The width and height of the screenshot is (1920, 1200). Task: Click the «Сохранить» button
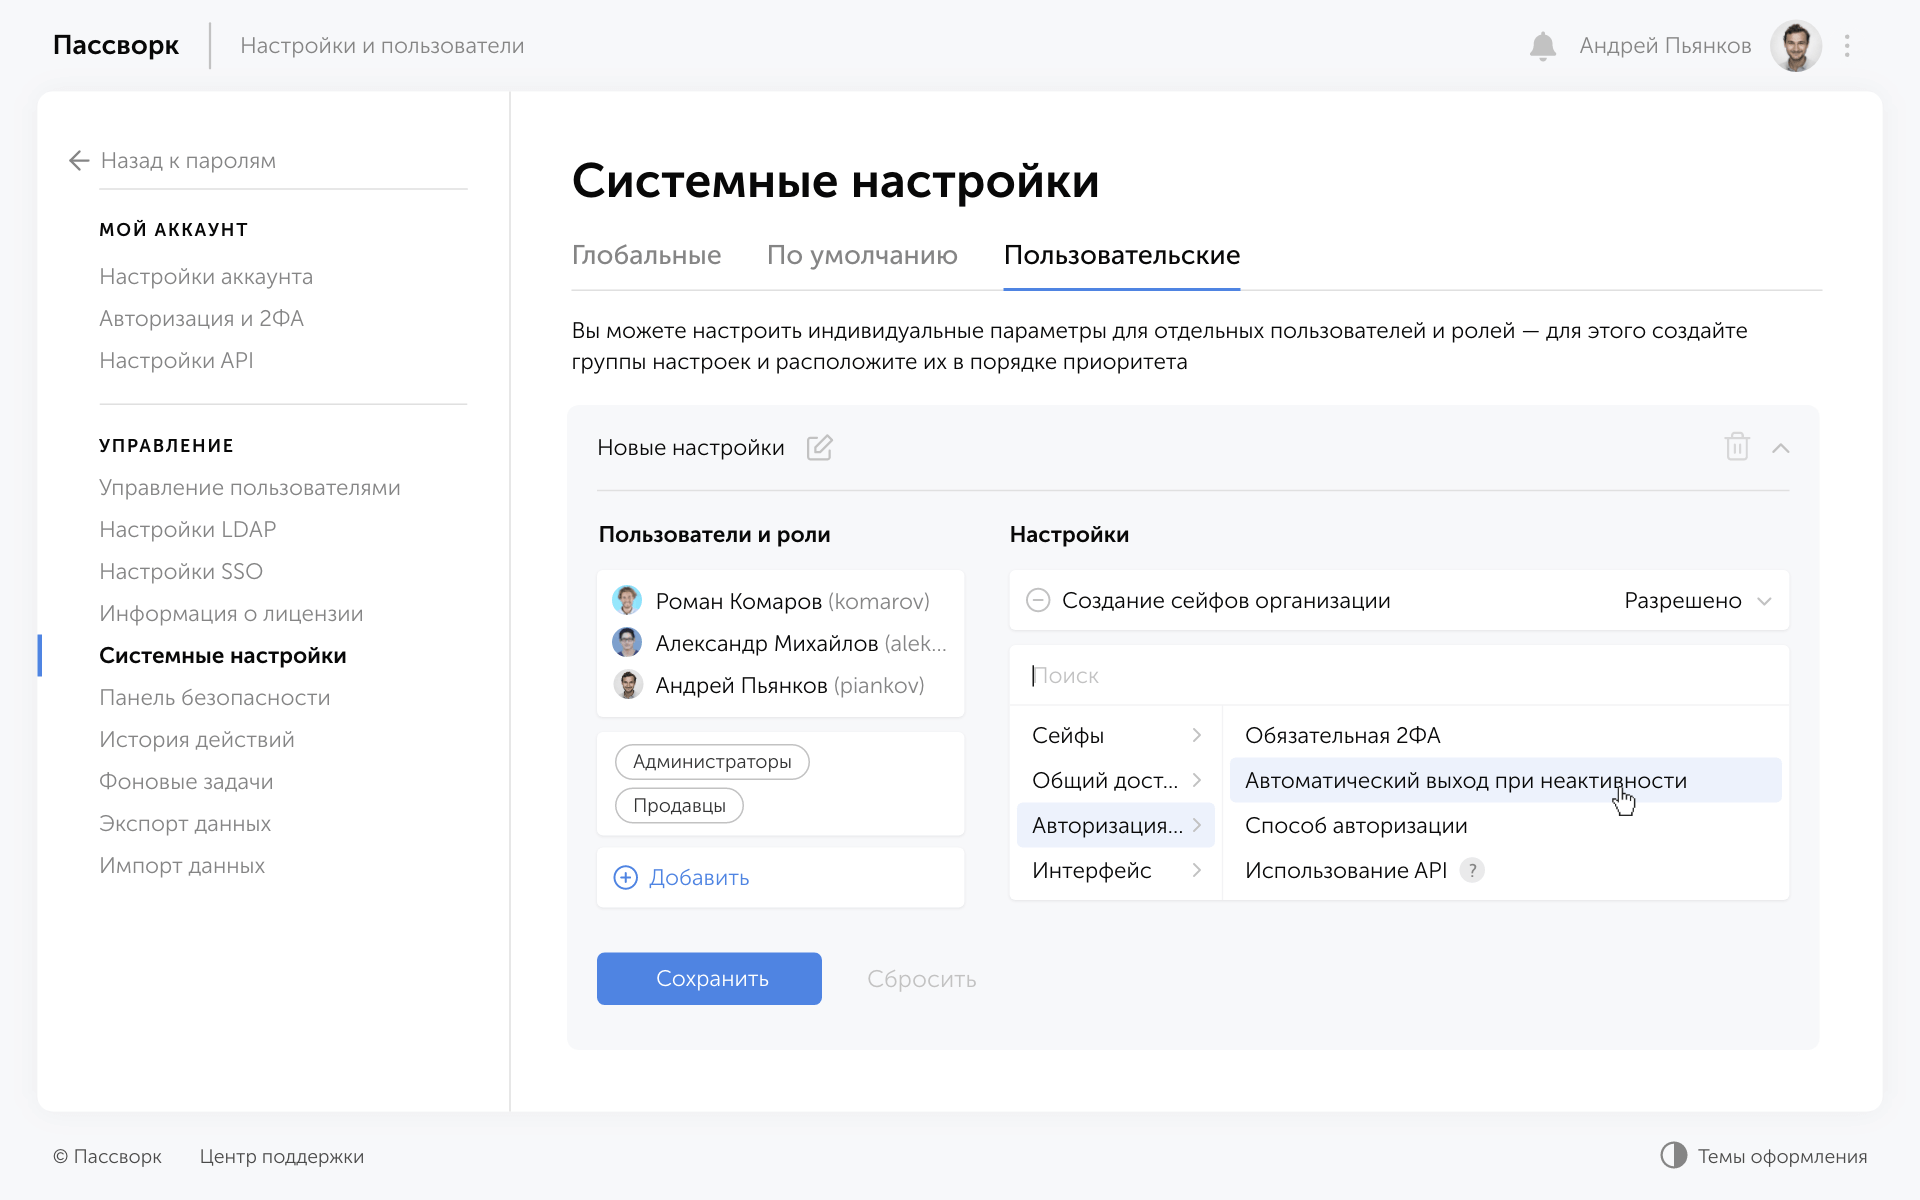point(709,978)
